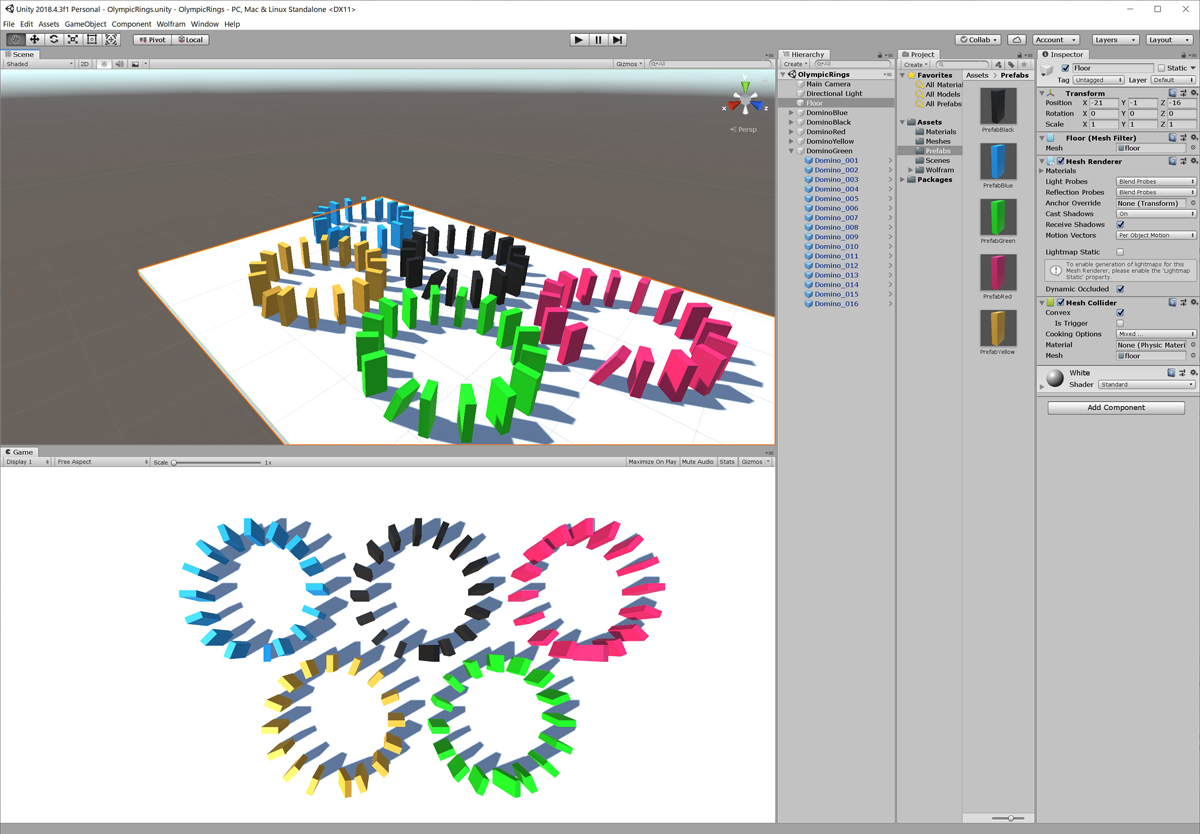Screen dimensions: 1200x834
Task: Toggle scene audio with the speaker icon
Action: [119, 64]
